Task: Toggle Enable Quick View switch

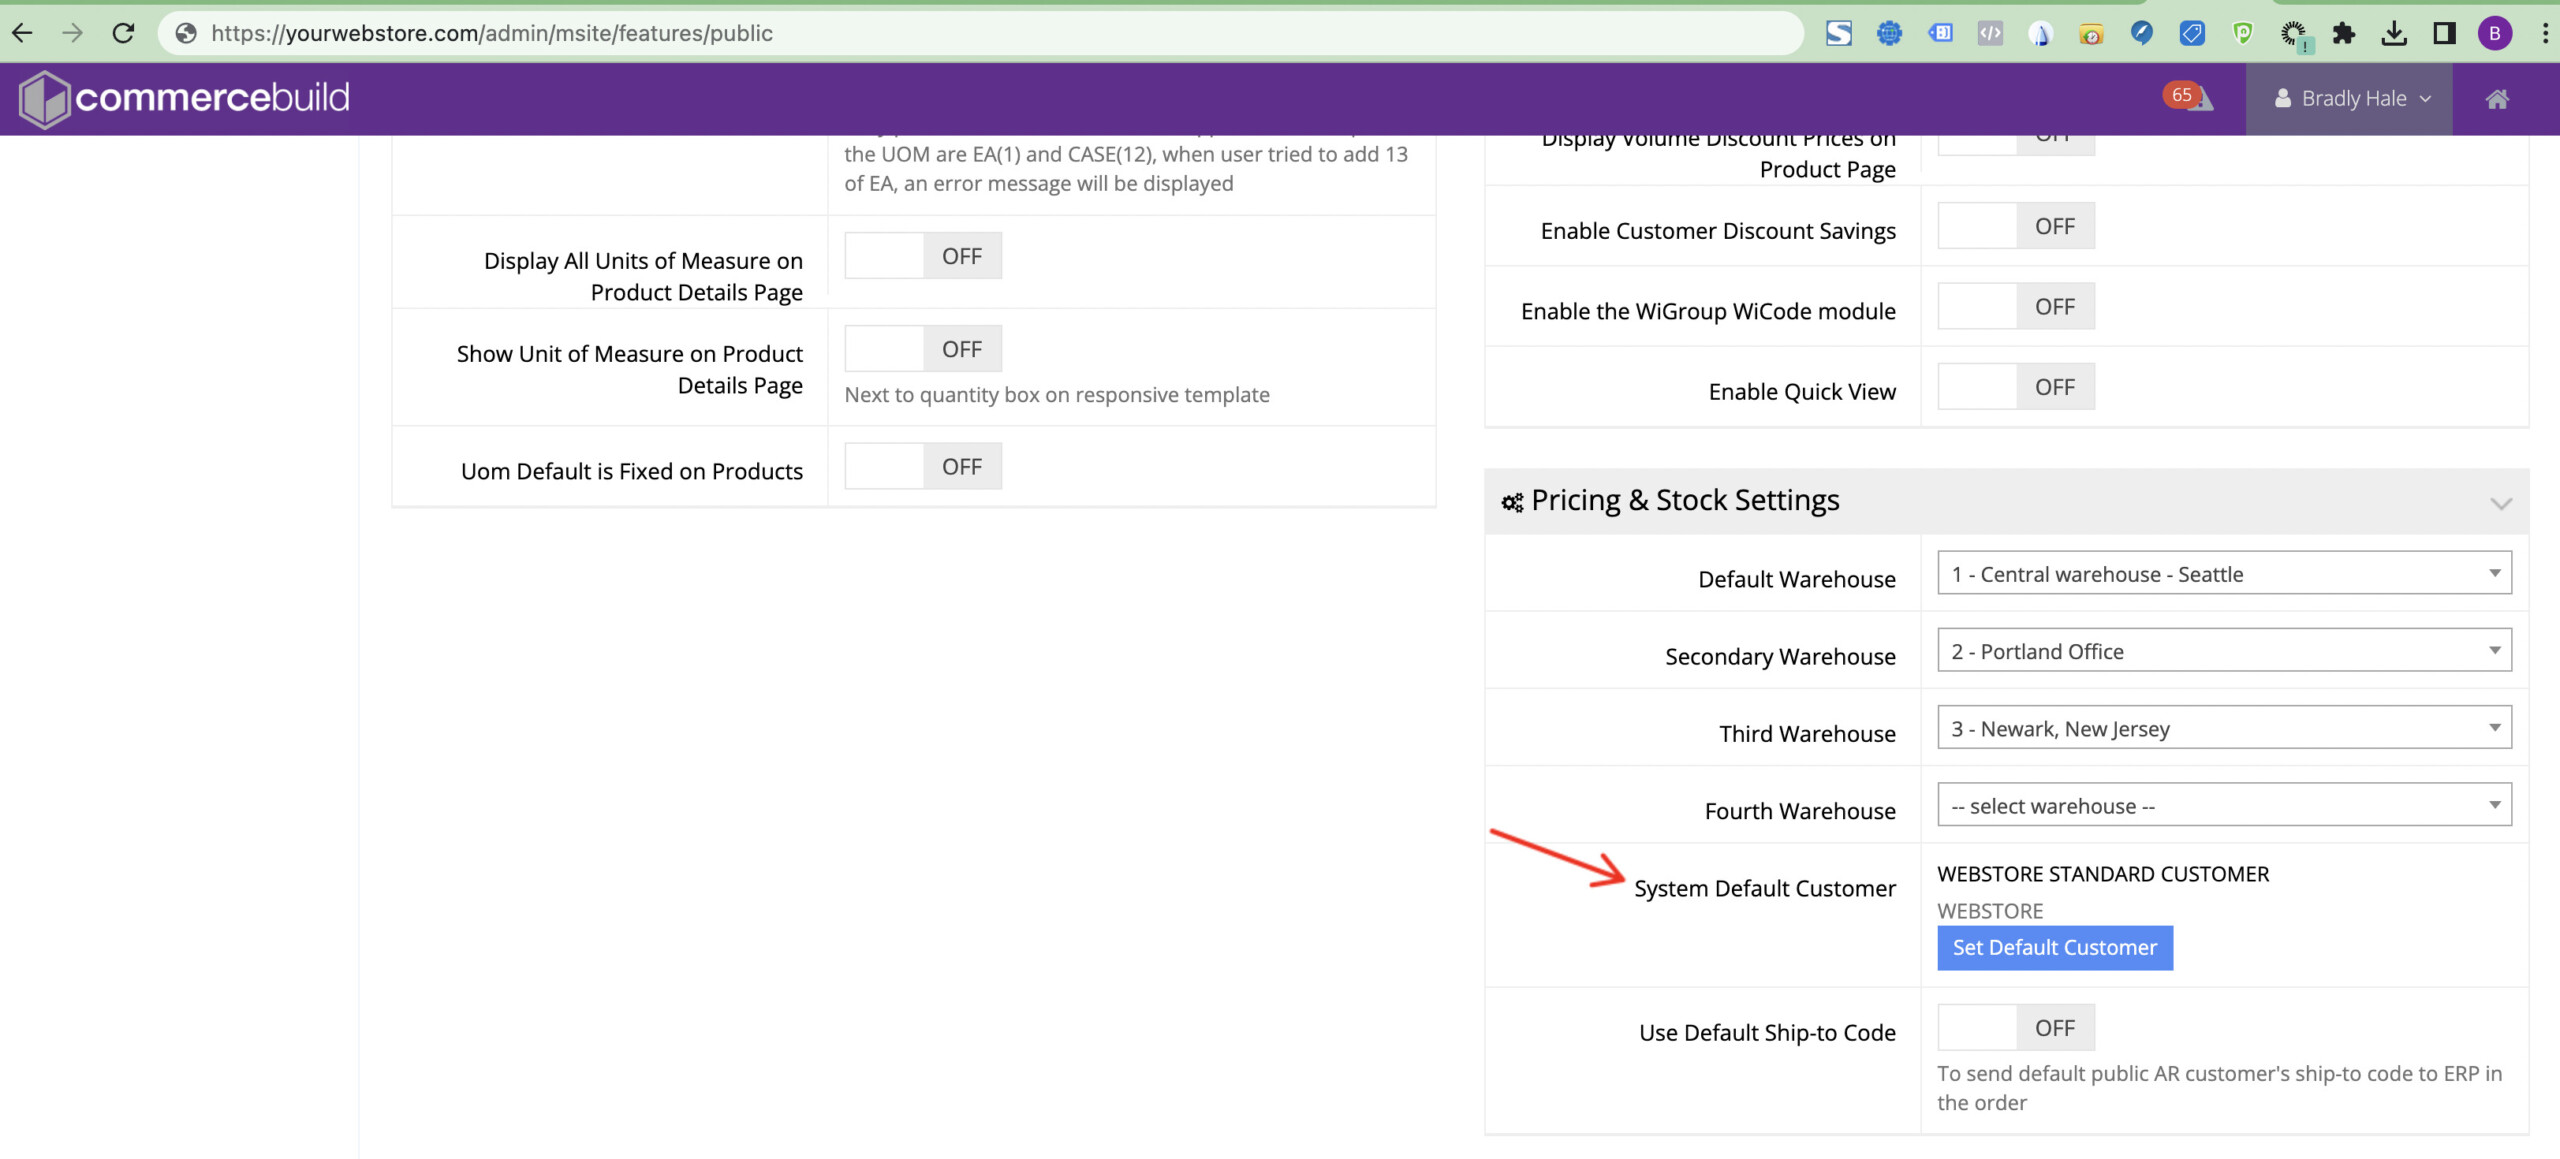Action: point(2015,387)
